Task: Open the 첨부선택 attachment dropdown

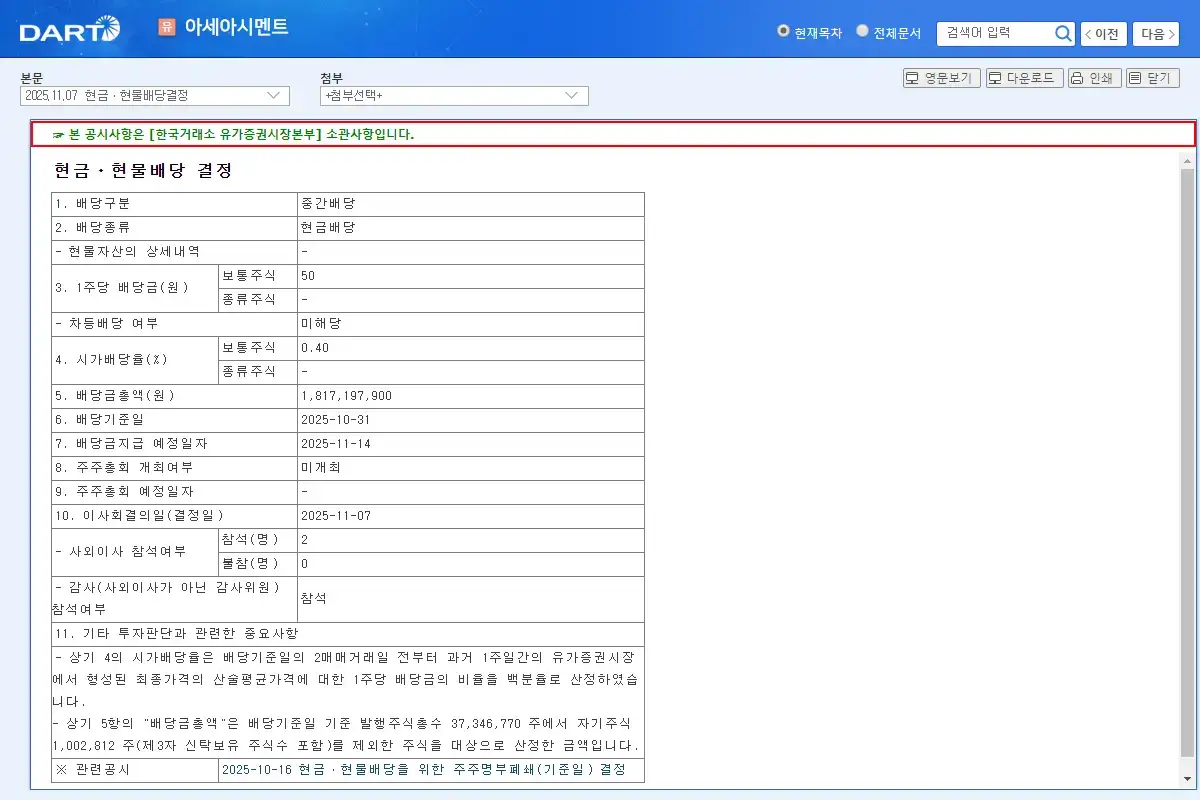Action: [454, 96]
